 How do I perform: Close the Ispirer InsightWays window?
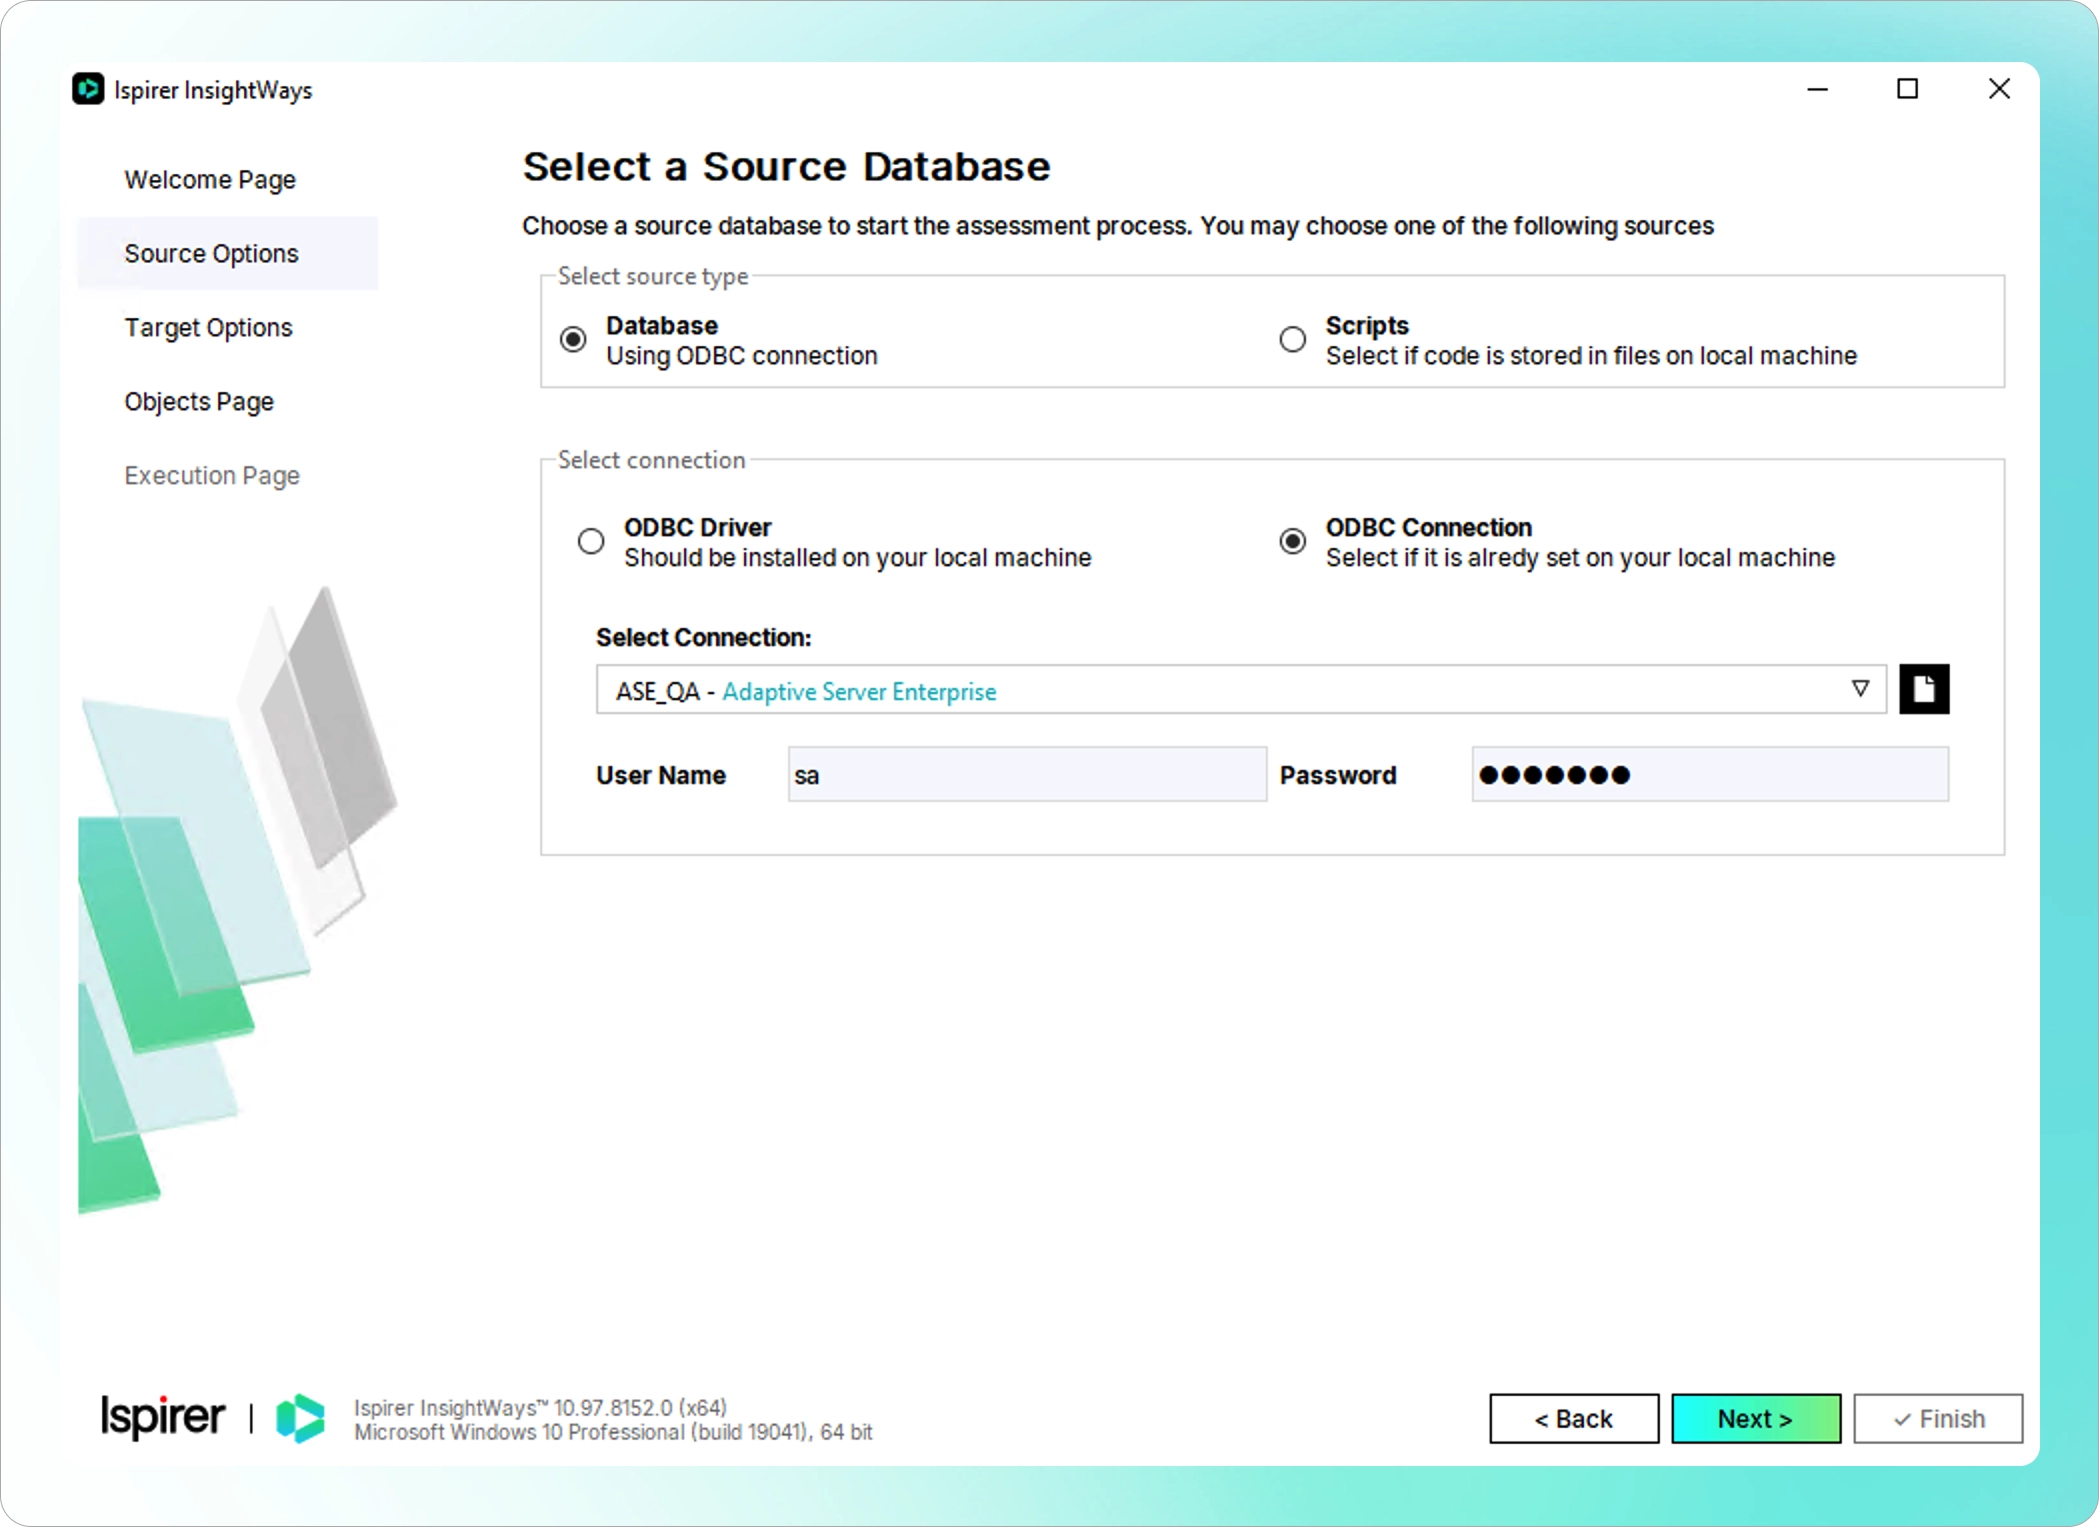1999,89
